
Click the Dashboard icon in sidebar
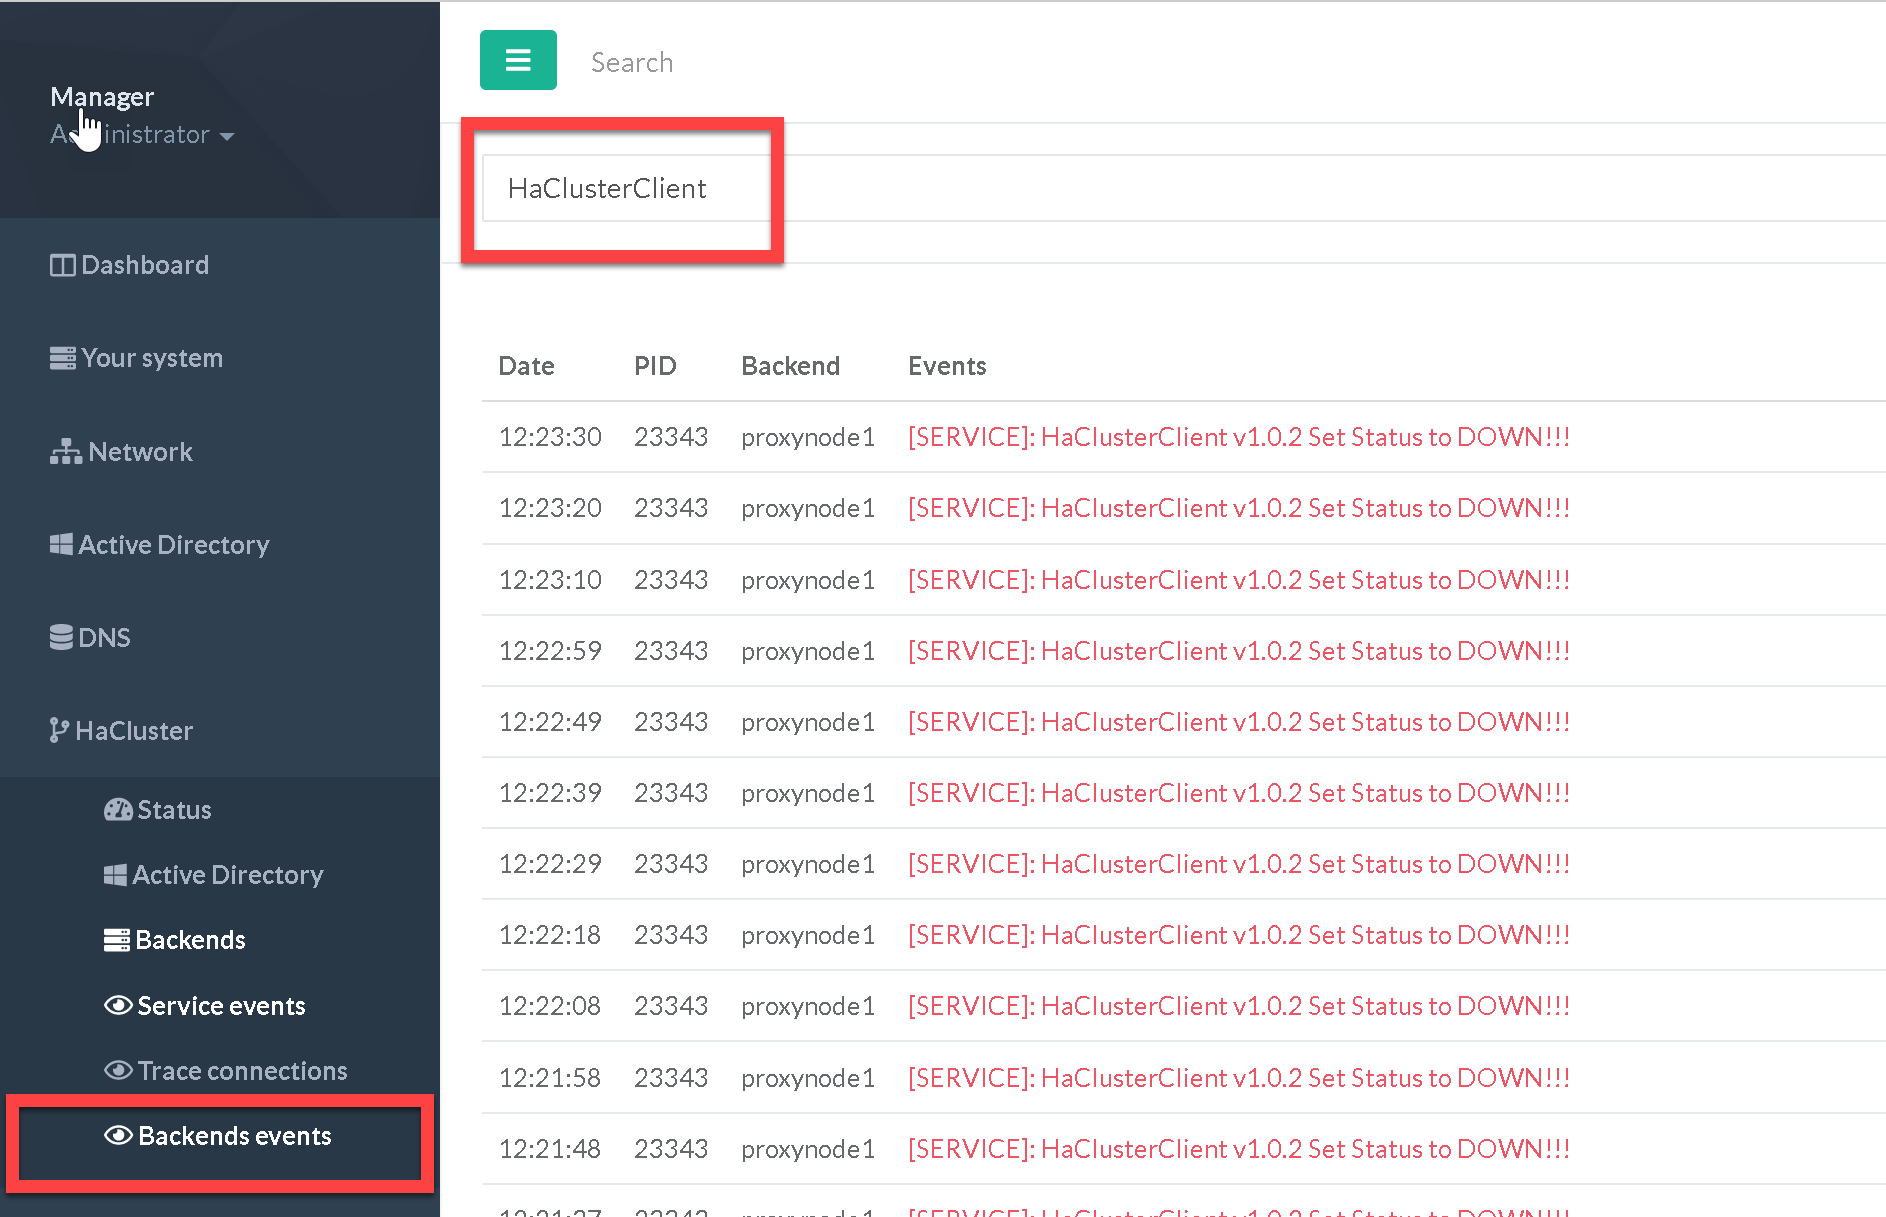[62, 265]
